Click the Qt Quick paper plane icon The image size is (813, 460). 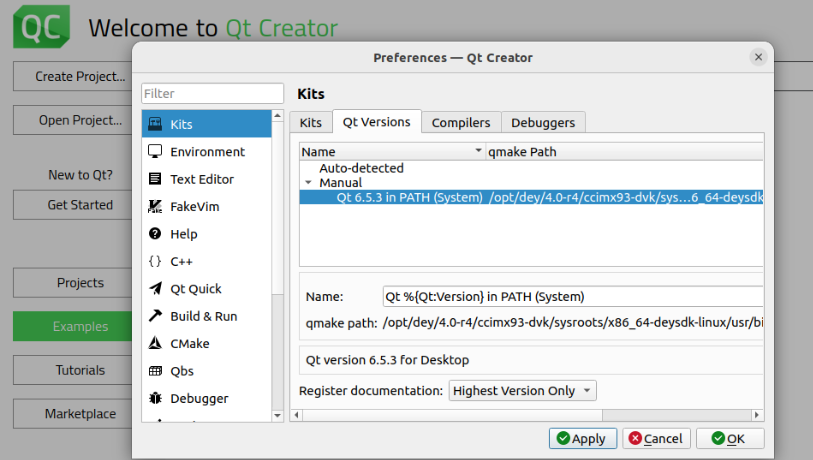tap(155, 288)
